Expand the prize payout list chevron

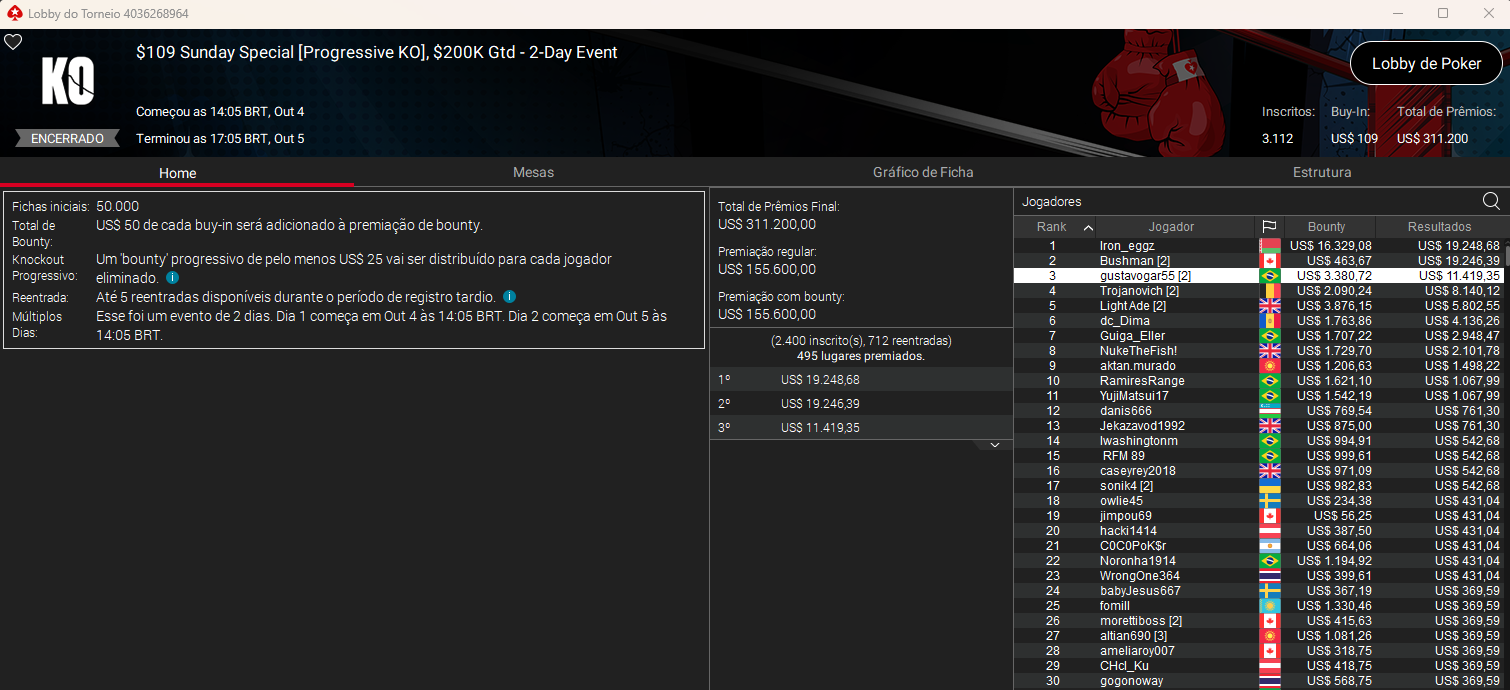point(994,445)
